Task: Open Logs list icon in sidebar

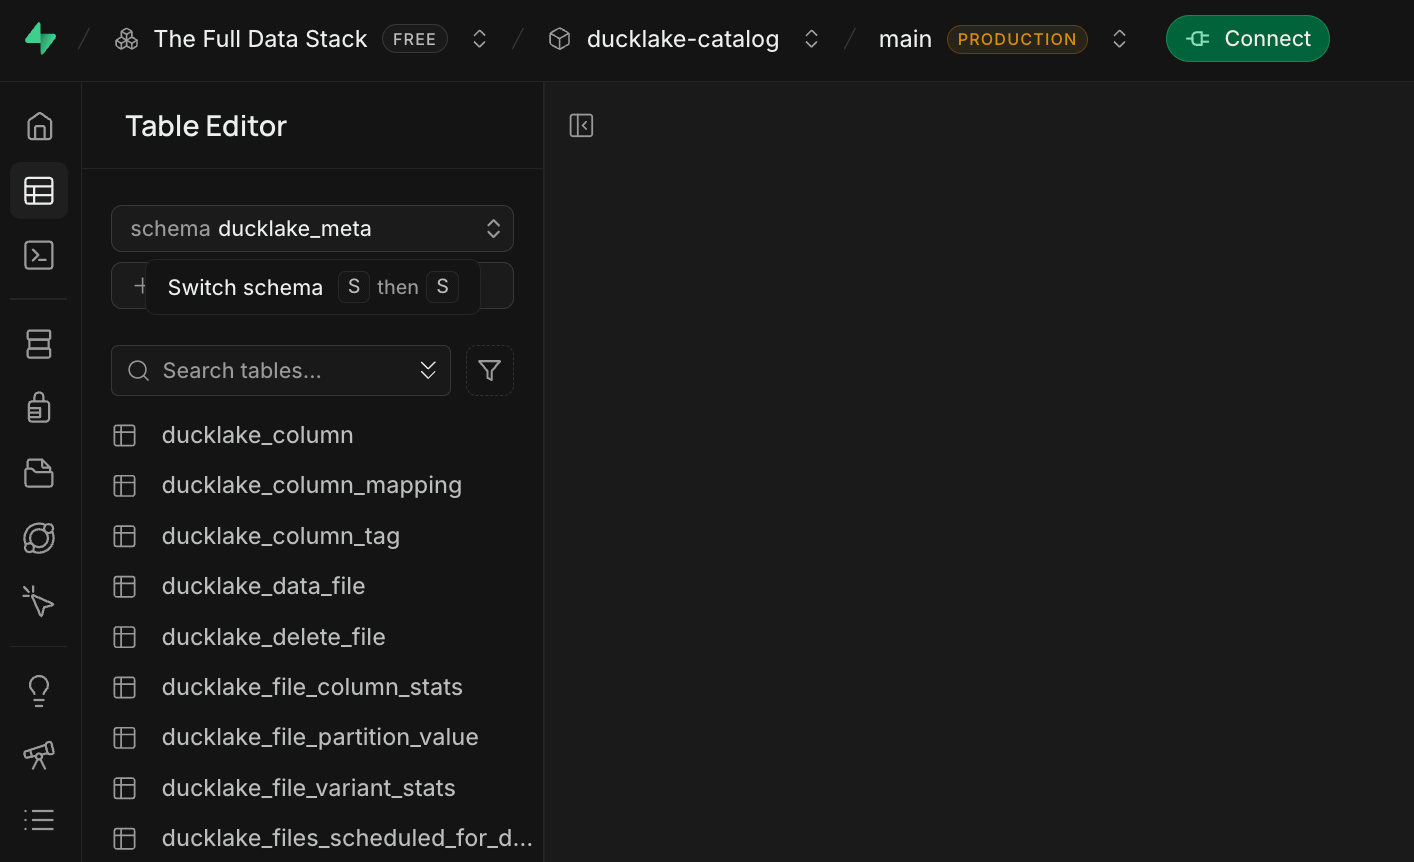Action: (39, 820)
